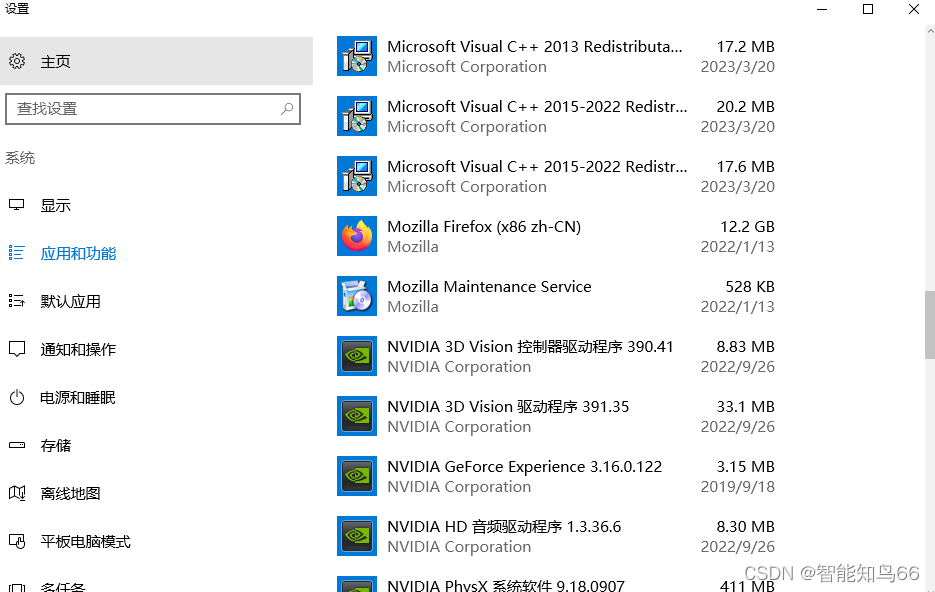Click the Visual C++ 2013 installer icon
This screenshot has height=592, width=935.
point(357,56)
